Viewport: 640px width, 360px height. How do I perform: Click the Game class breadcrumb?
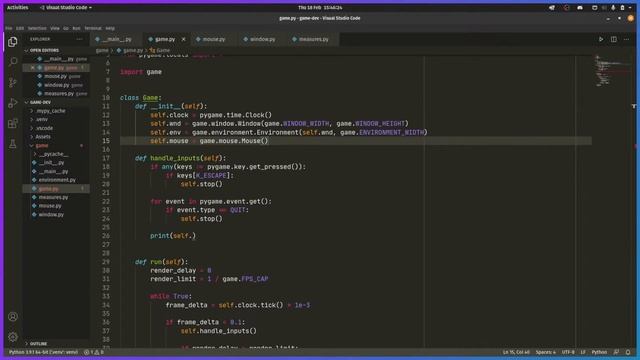coord(160,50)
